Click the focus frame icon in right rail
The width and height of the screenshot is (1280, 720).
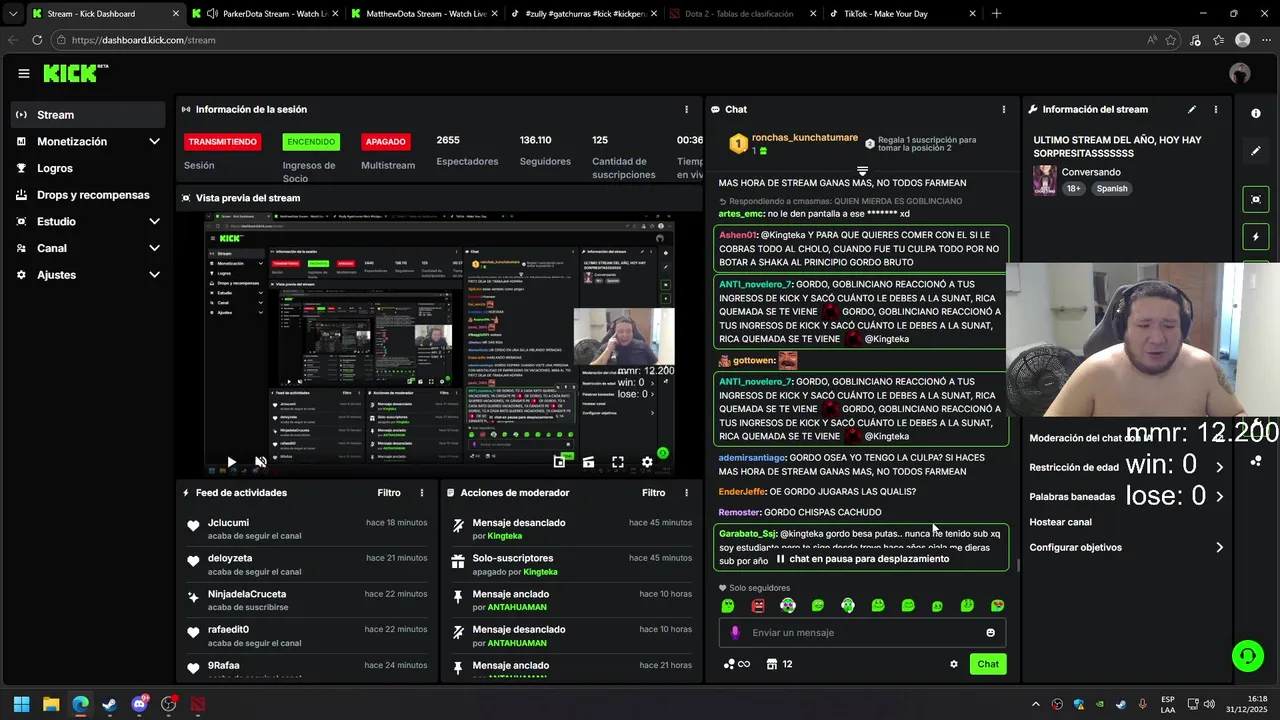pyautogui.click(x=1256, y=199)
